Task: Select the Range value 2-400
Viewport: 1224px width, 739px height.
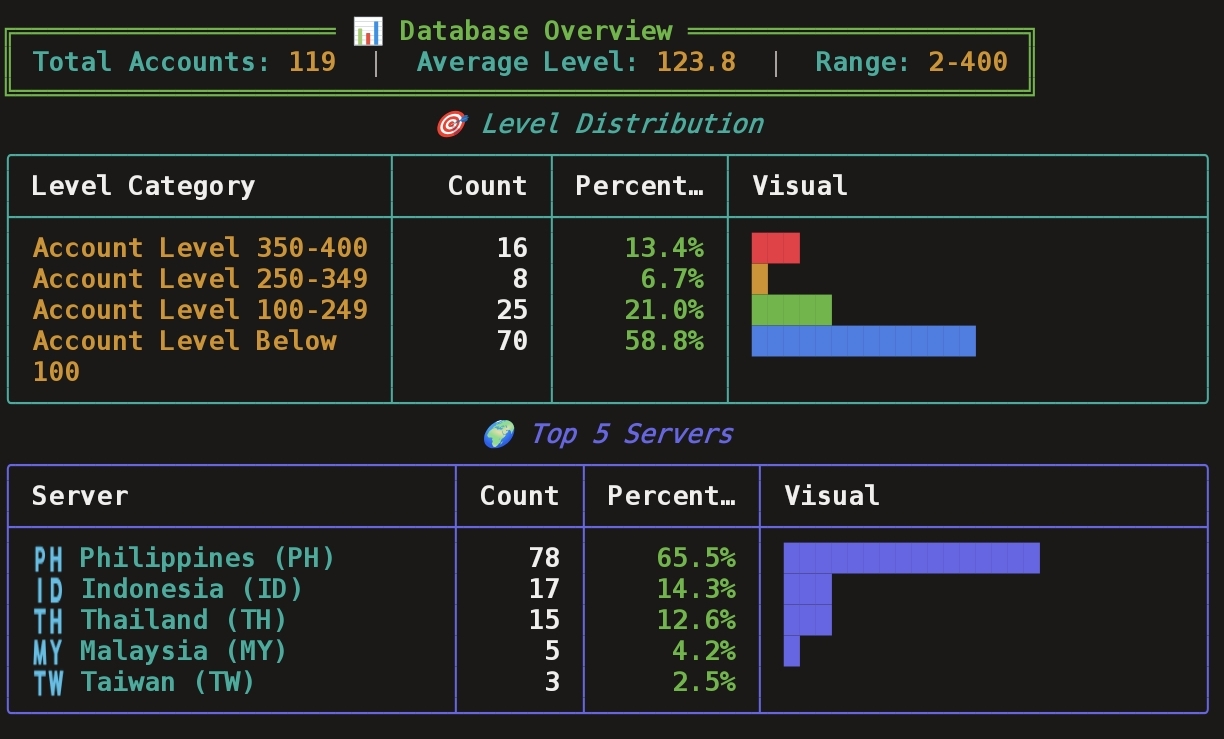Action: click(x=967, y=62)
